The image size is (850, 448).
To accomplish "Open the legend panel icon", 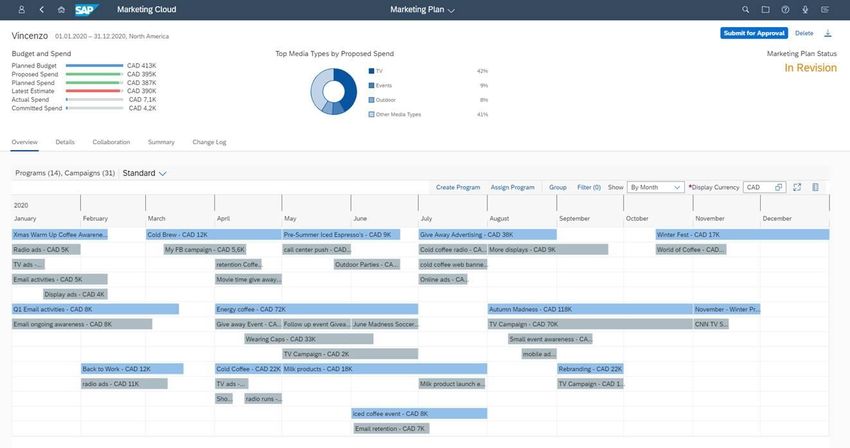I will point(815,187).
